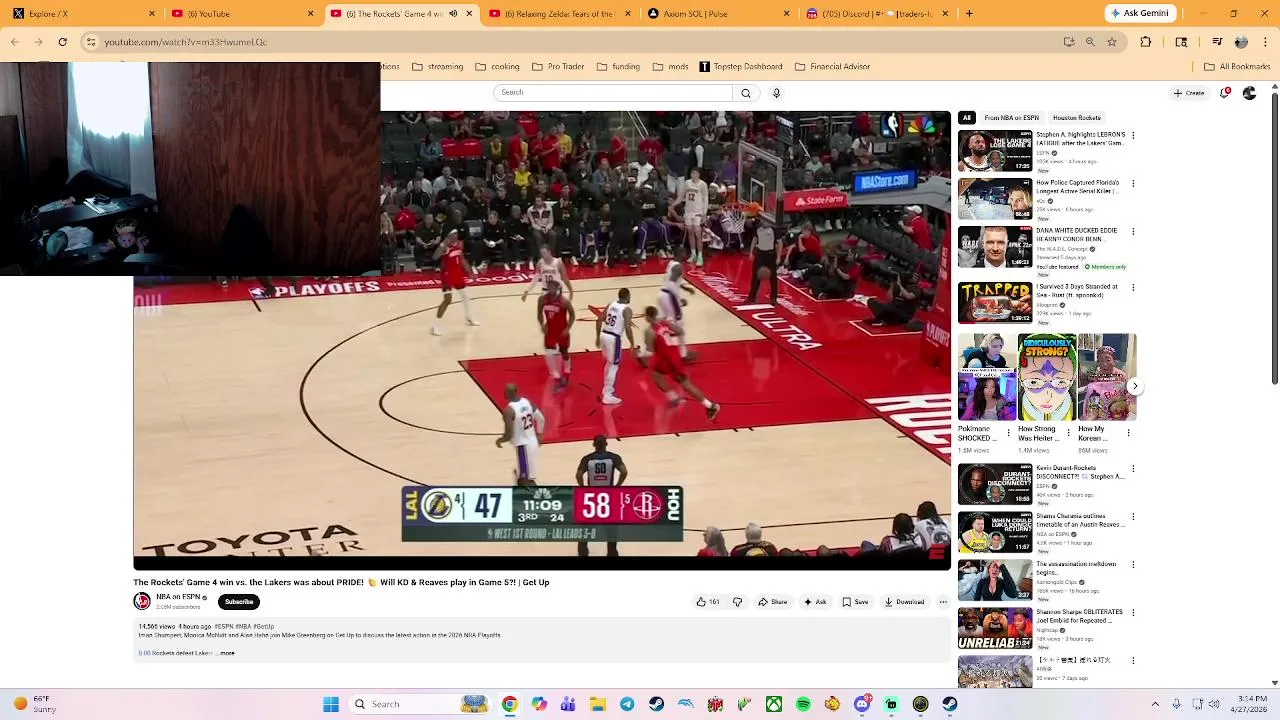Open the Topstep Dashboard bookmark
This screenshot has width=1280, height=720.
(740, 67)
